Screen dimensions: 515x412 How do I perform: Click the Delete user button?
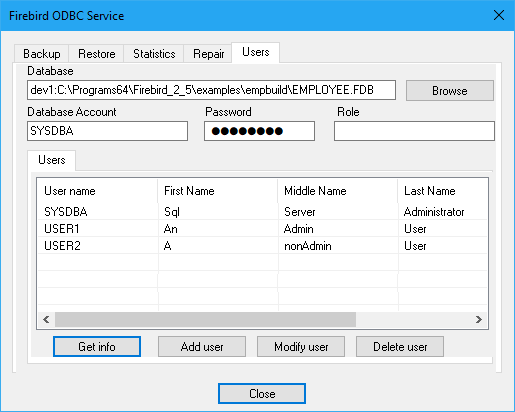coord(400,347)
